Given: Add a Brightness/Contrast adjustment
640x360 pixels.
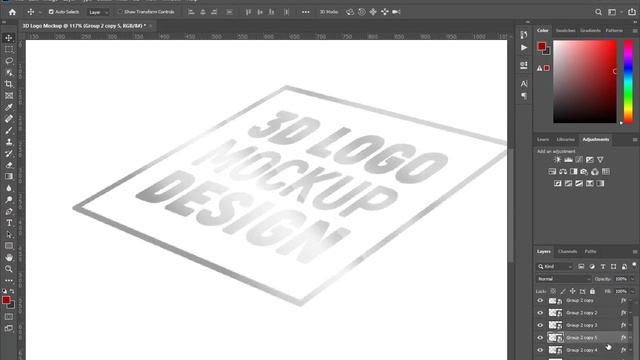Looking at the screenshot, I should pyautogui.click(x=557, y=160).
